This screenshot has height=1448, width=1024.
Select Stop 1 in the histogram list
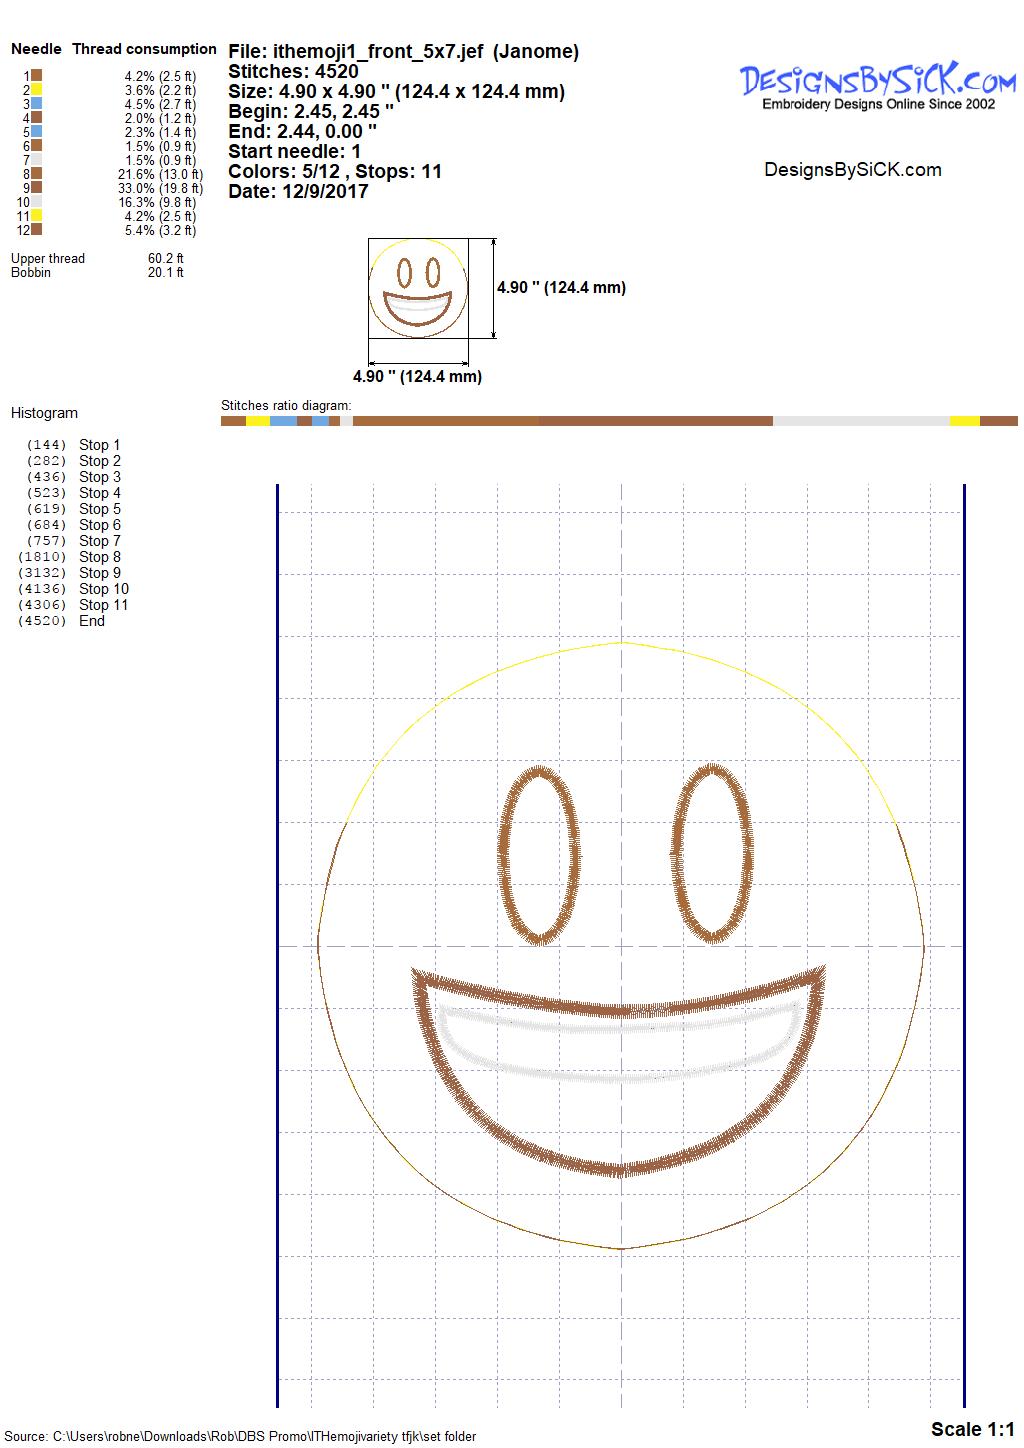pyautogui.click(x=99, y=445)
